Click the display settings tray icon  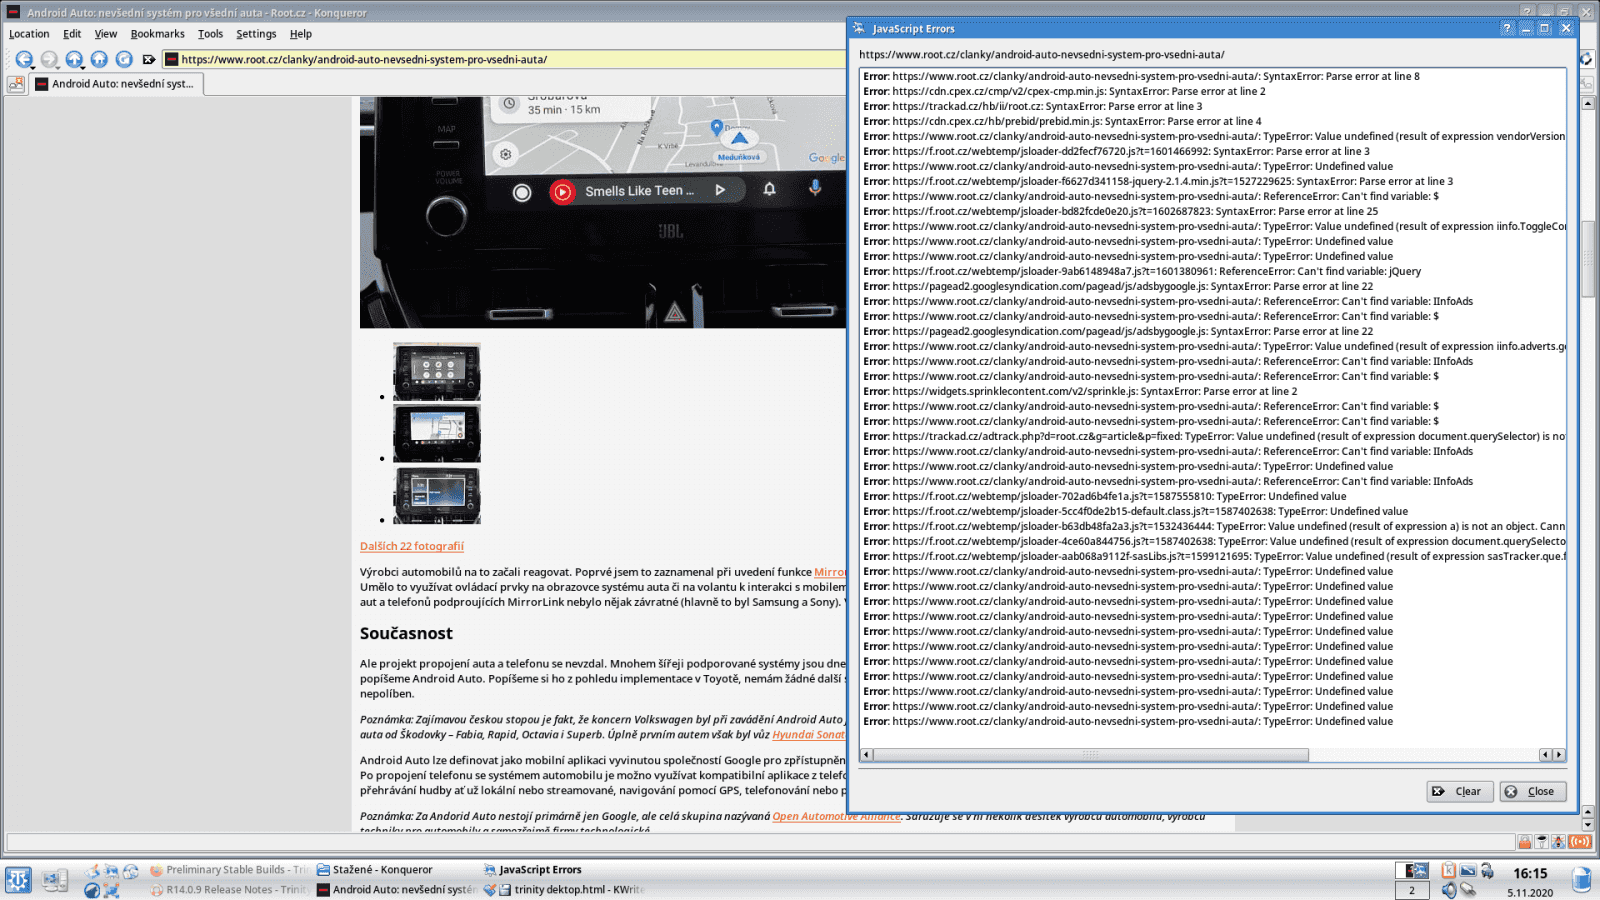pos(1468,870)
